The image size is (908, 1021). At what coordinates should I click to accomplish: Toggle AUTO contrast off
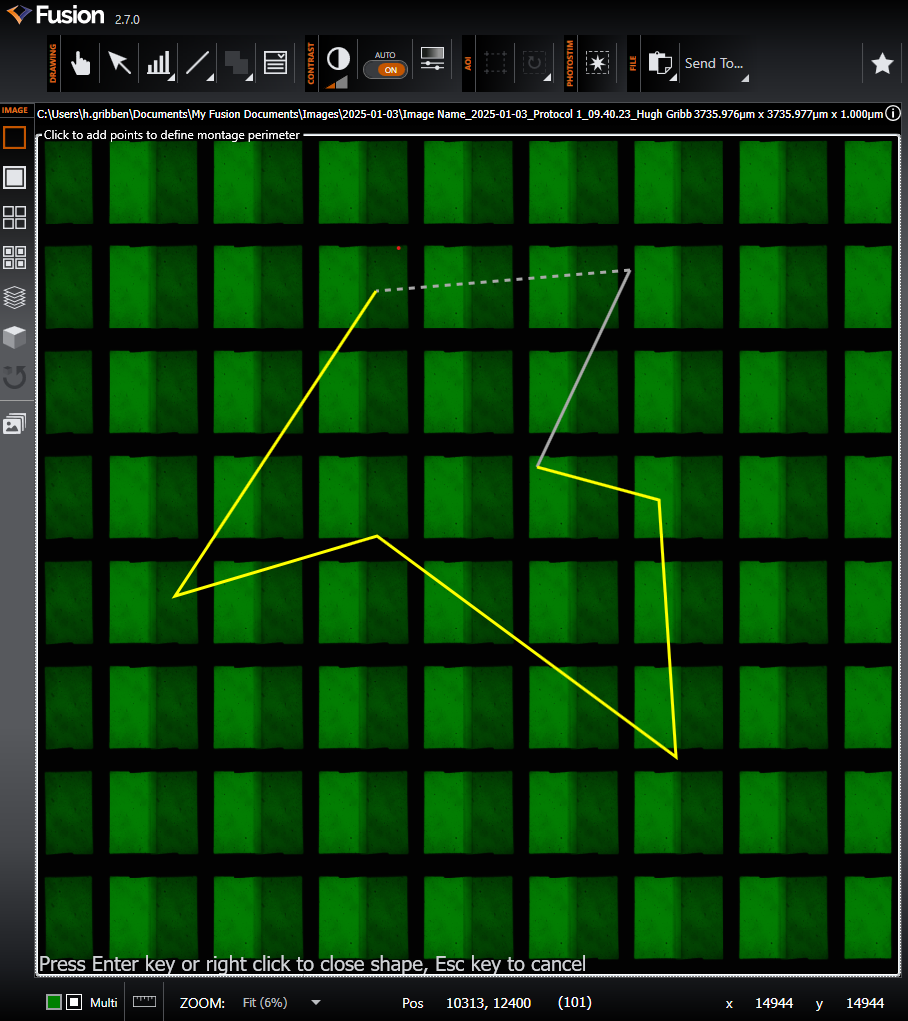(386, 71)
